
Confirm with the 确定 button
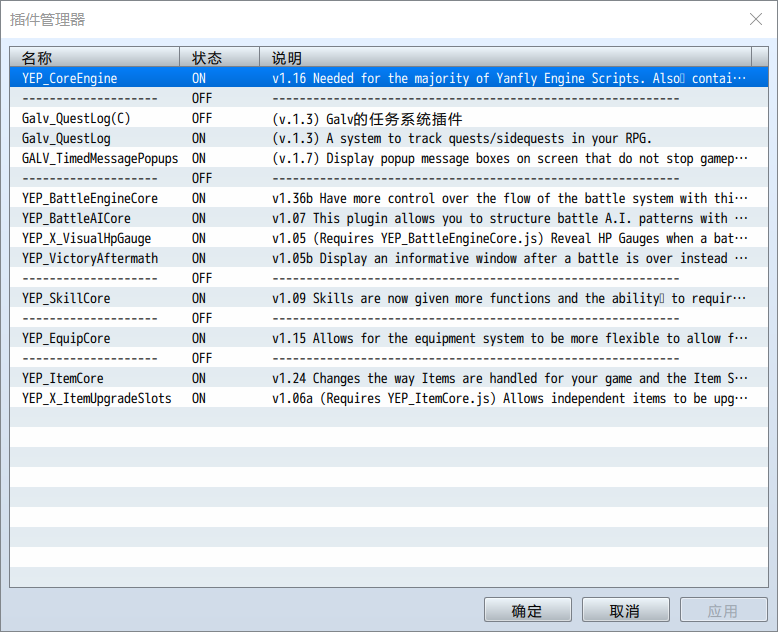pos(528,610)
